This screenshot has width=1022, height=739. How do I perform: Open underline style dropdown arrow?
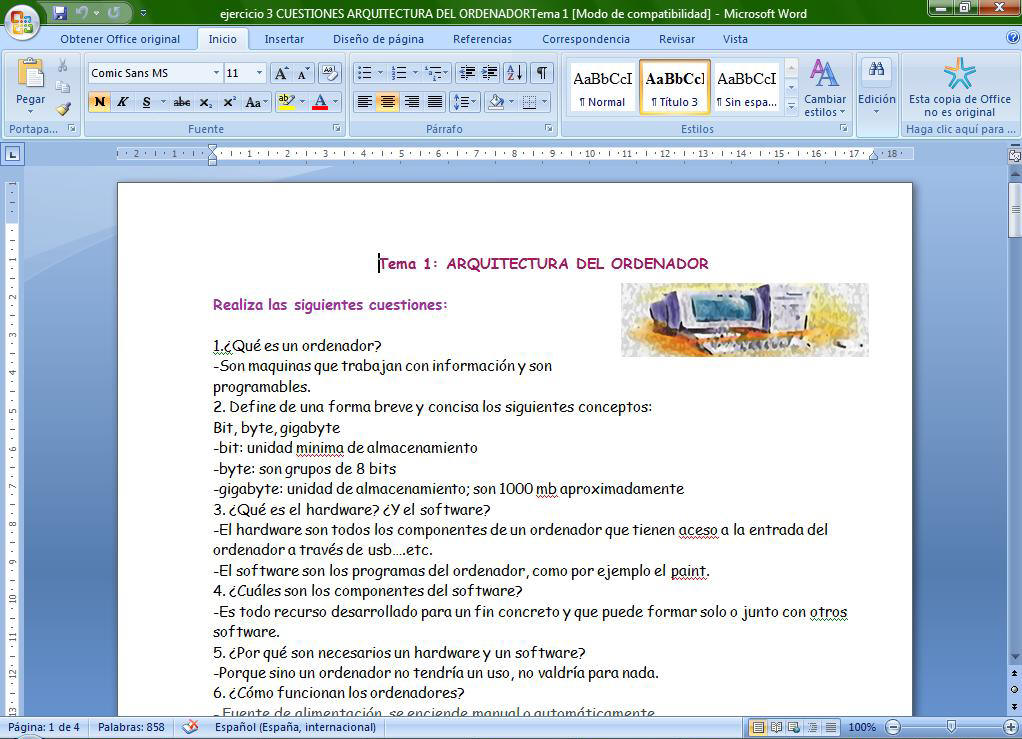pyautogui.click(x=163, y=102)
